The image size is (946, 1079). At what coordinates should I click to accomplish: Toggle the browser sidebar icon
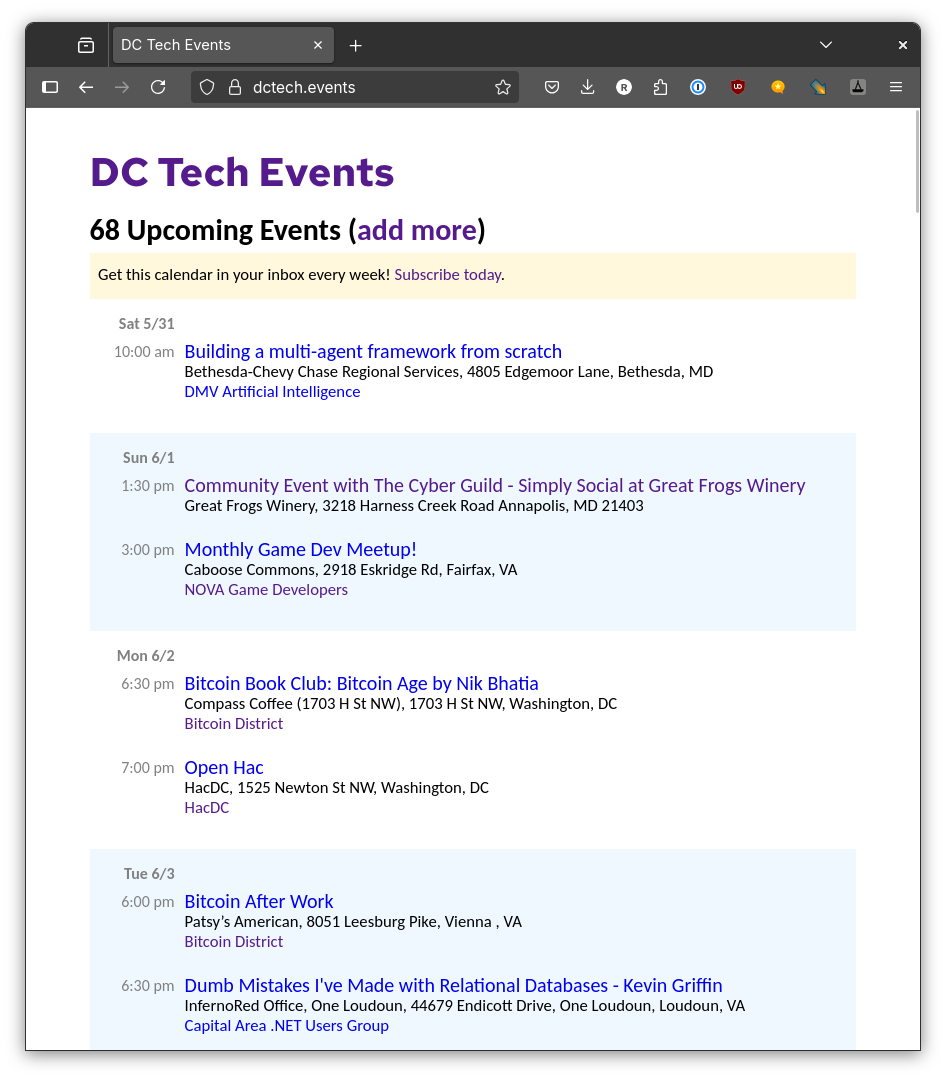click(x=50, y=87)
